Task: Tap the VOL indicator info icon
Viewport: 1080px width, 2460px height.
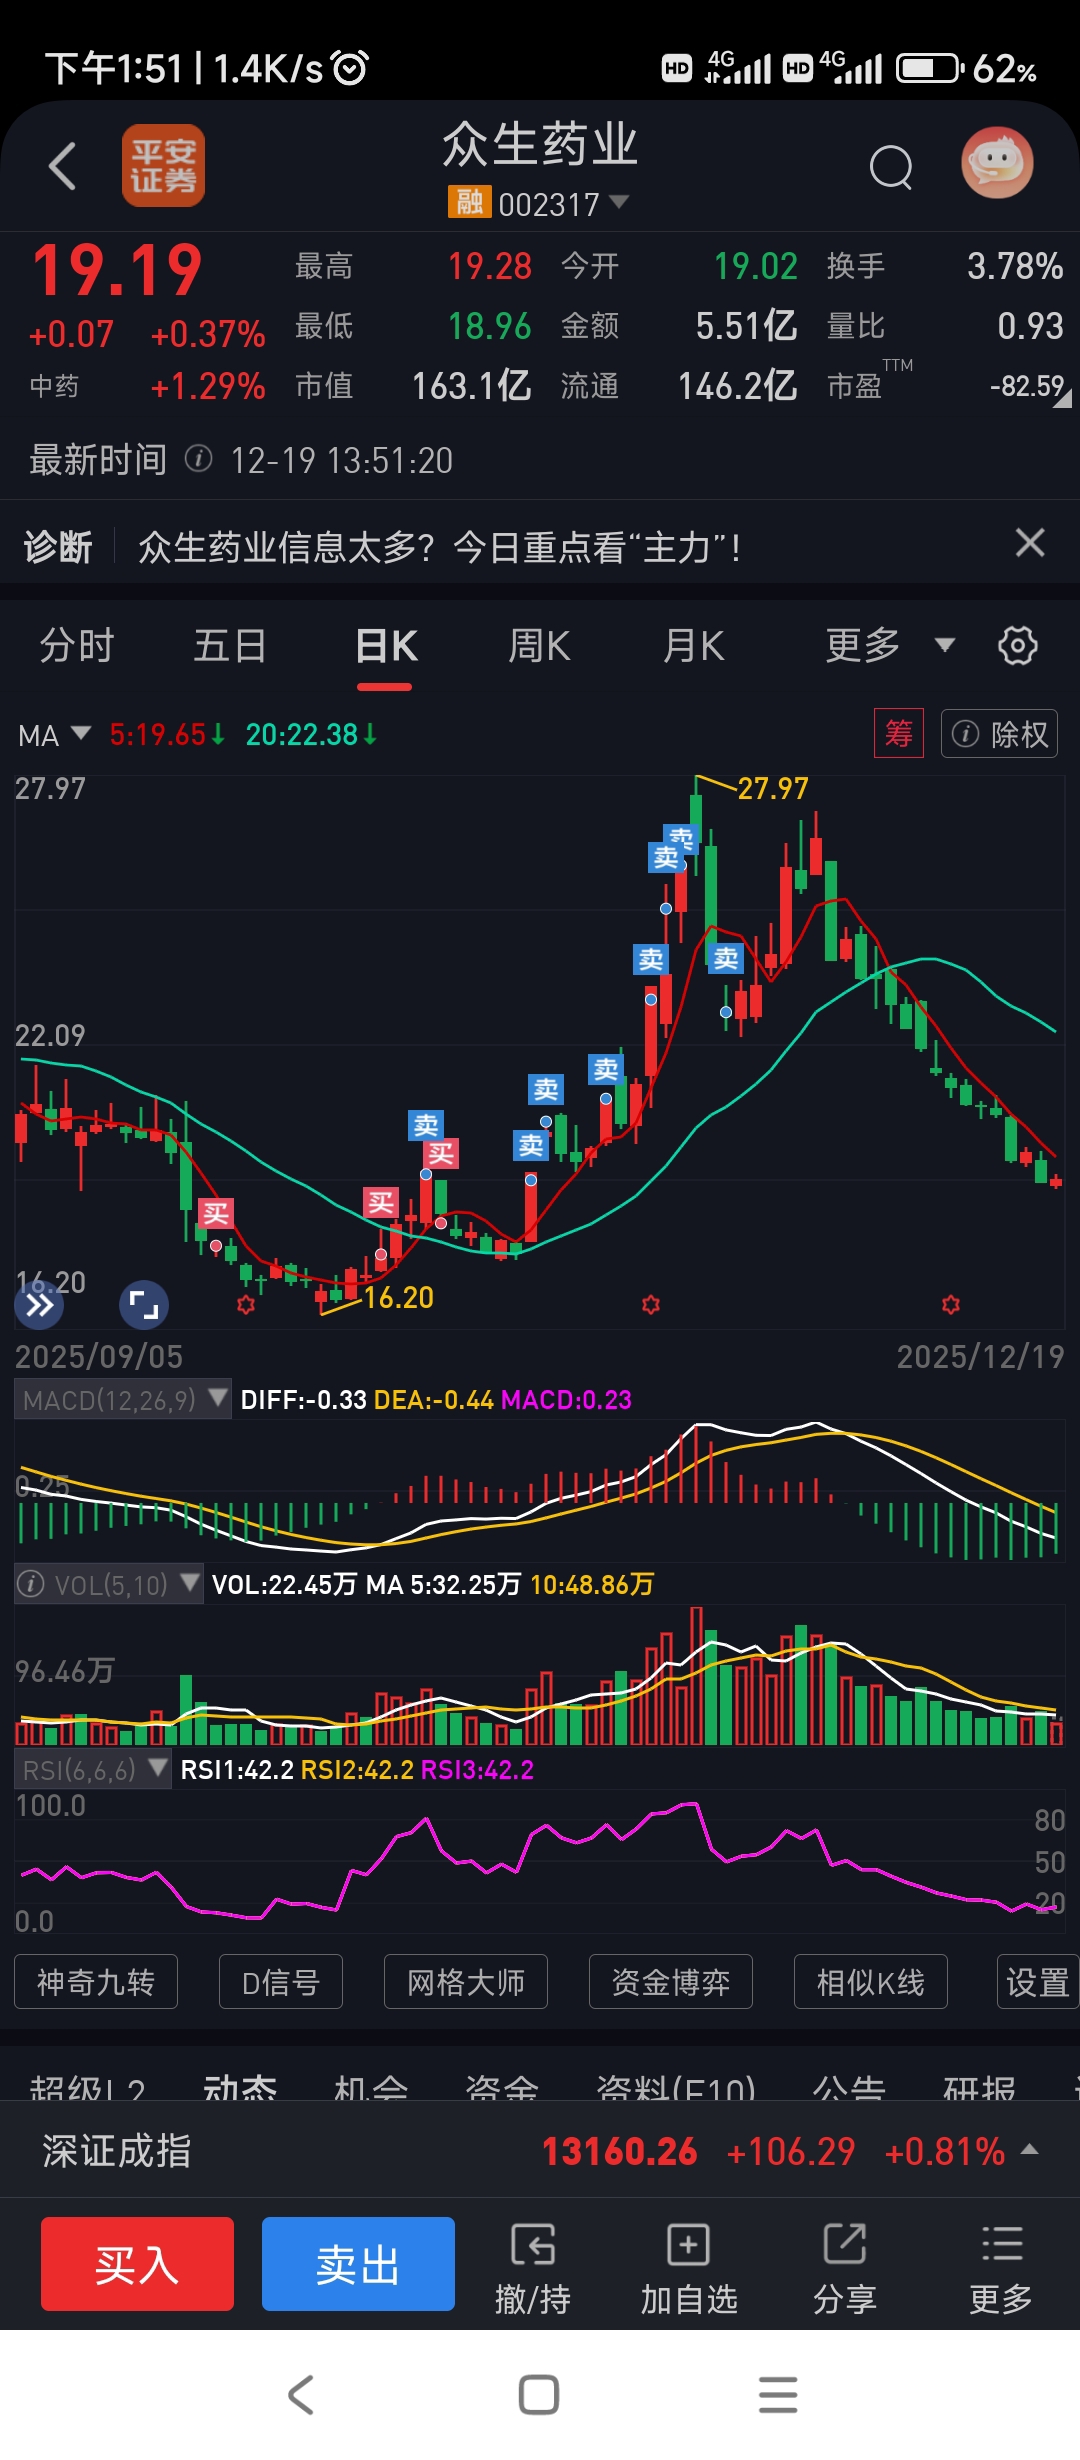Action: [31, 1584]
